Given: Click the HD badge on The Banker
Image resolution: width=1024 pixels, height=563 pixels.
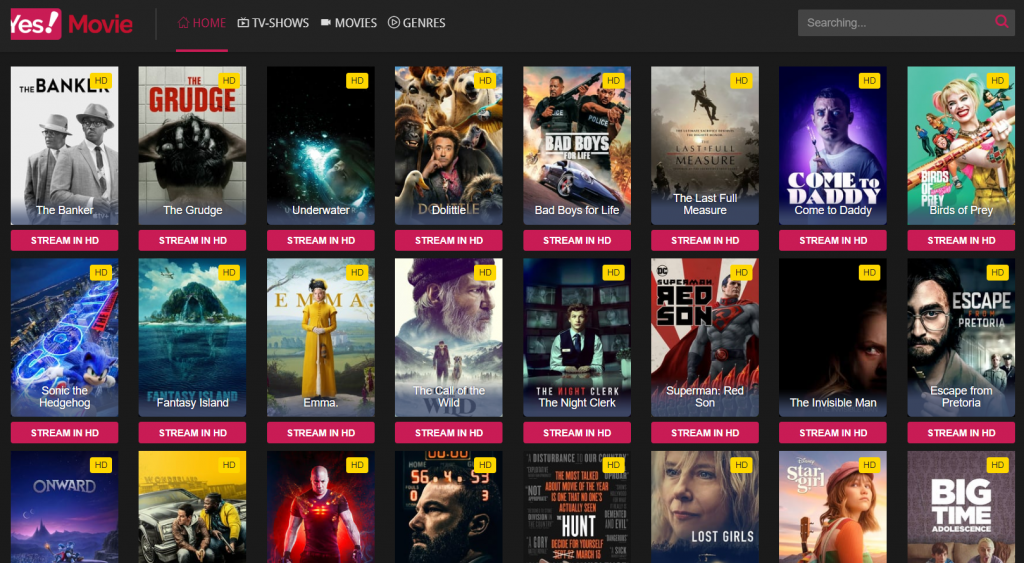Looking at the screenshot, I should click(x=101, y=80).
